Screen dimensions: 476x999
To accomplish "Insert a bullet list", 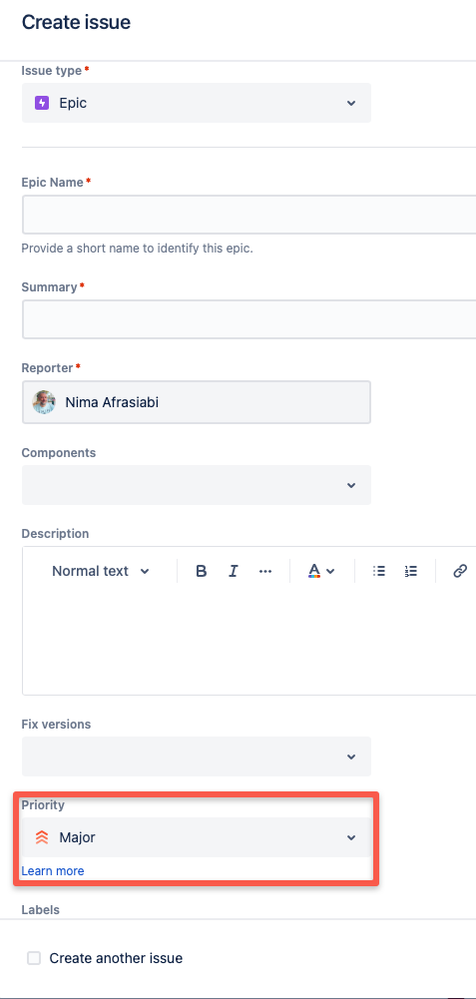I will (379, 571).
